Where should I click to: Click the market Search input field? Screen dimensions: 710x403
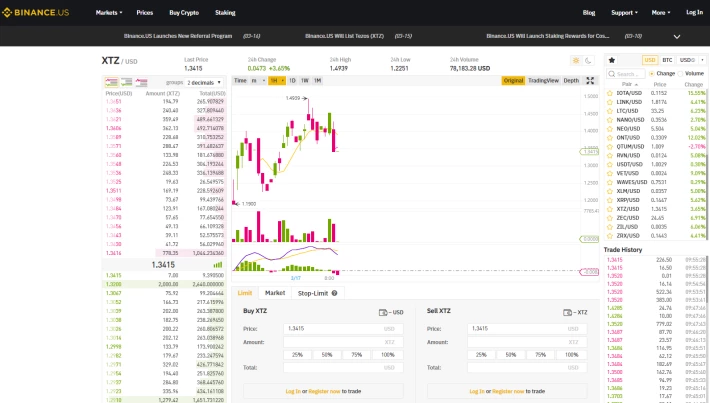click(626, 74)
